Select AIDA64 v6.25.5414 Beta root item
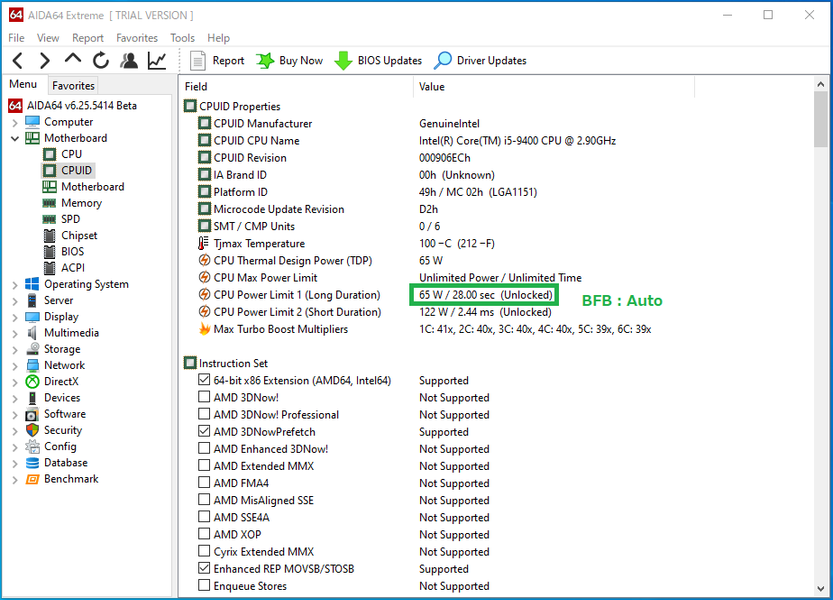The width and height of the screenshot is (833, 600). click(x=82, y=105)
